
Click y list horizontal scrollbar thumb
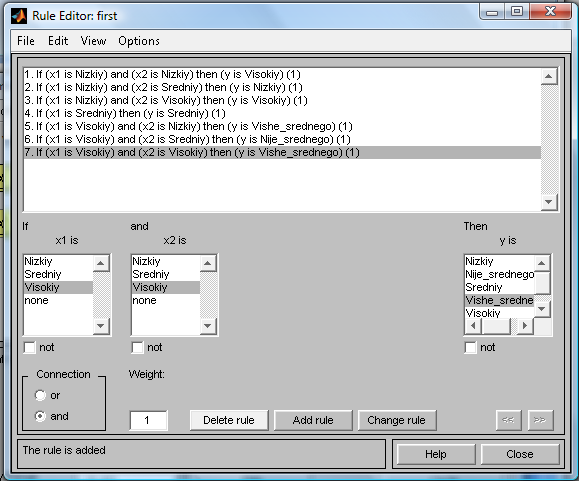[x=496, y=326]
